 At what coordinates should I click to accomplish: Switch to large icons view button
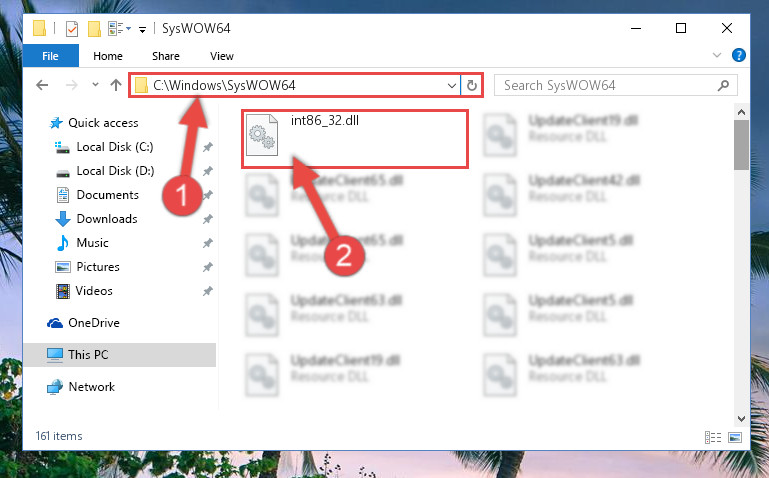tap(735, 437)
